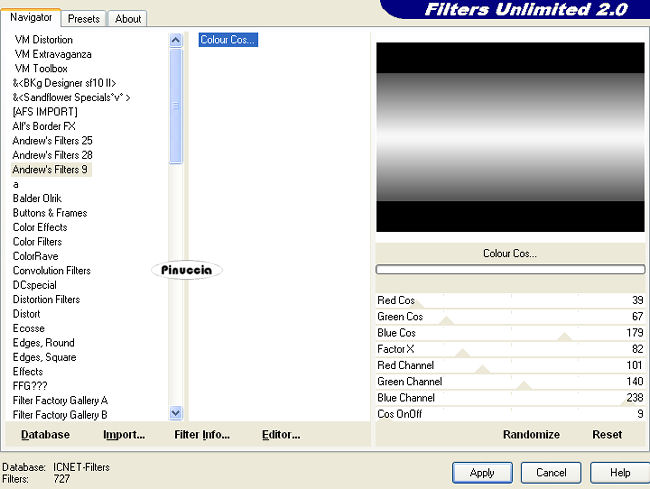Select the VM Extravaganza category
Image resolution: width=650 pixels, height=489 pixels.
53,54
